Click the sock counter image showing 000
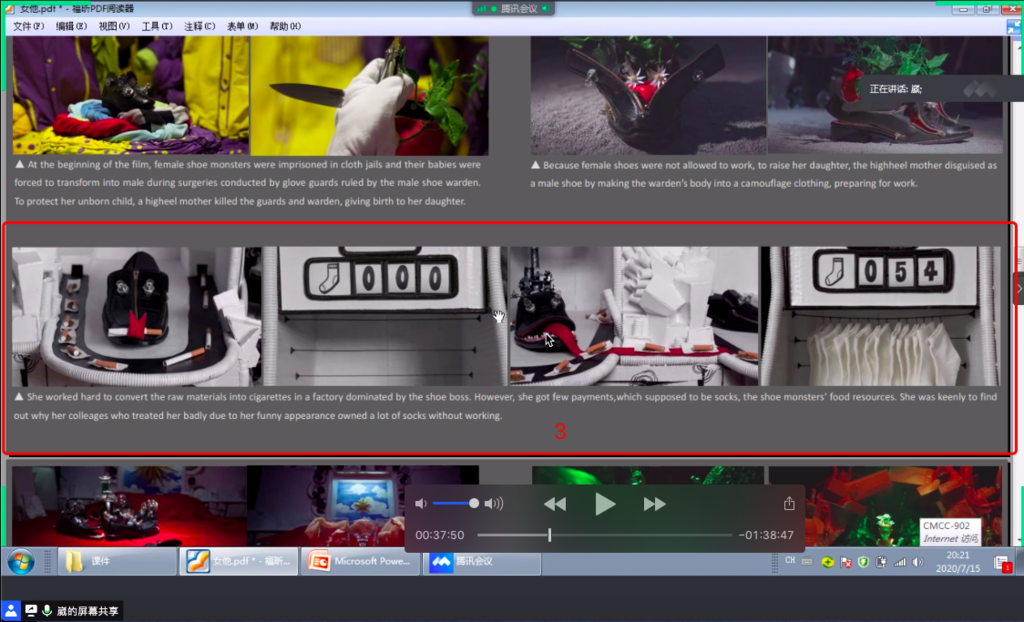The width and height of the screenshot is (1024, 622). (x=385, y=316)
